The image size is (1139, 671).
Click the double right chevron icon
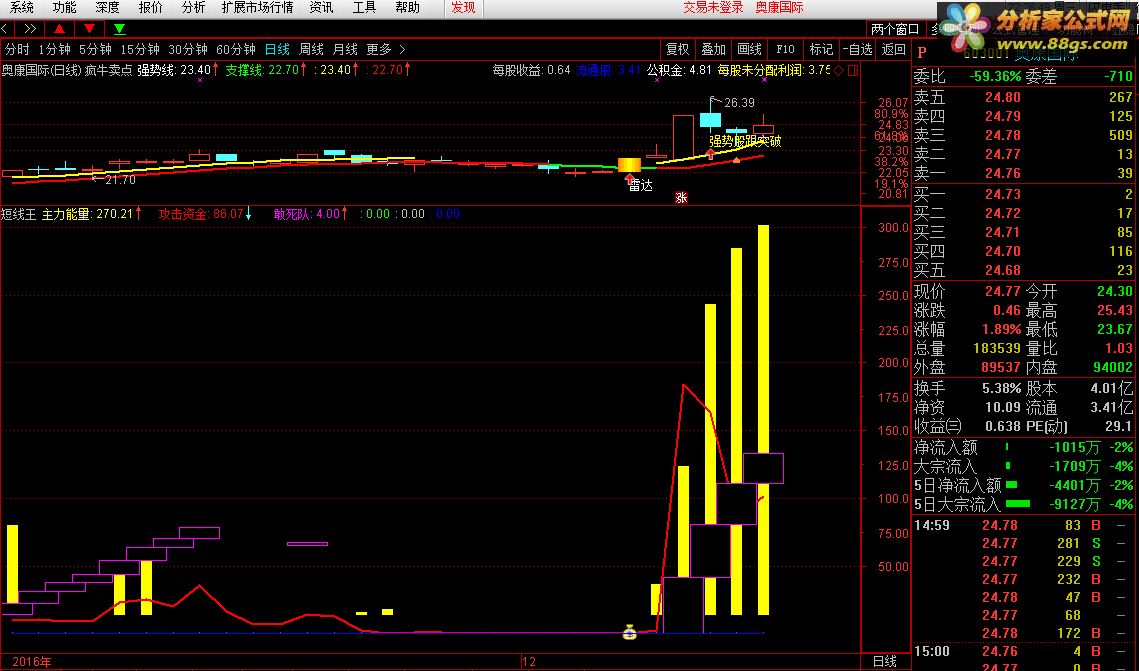pyautogui.click(x=30, y=28)
